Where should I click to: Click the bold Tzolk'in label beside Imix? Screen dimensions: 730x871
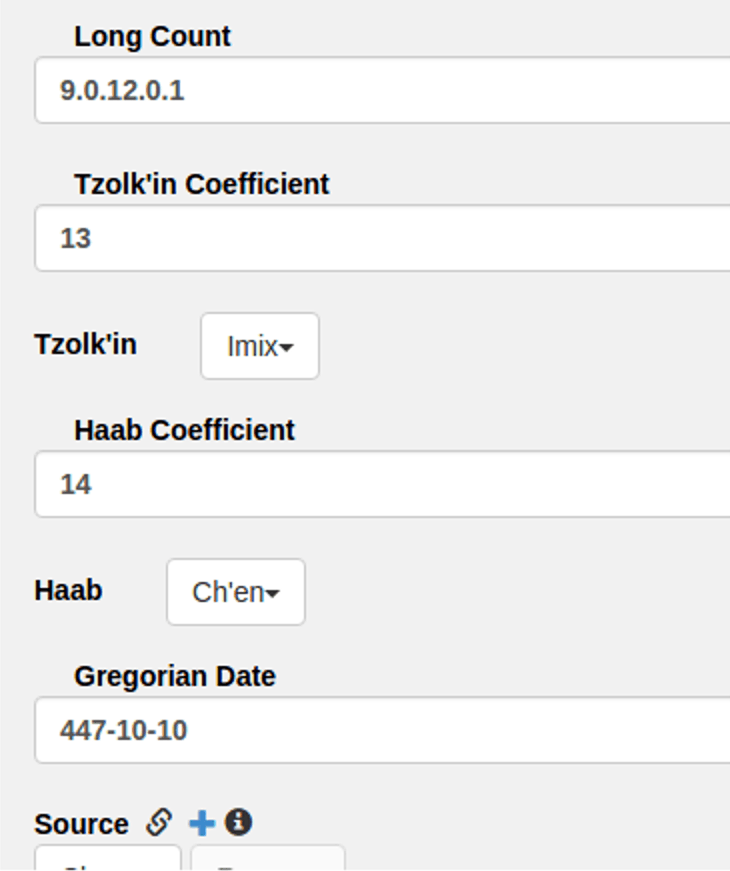point(86,344)
